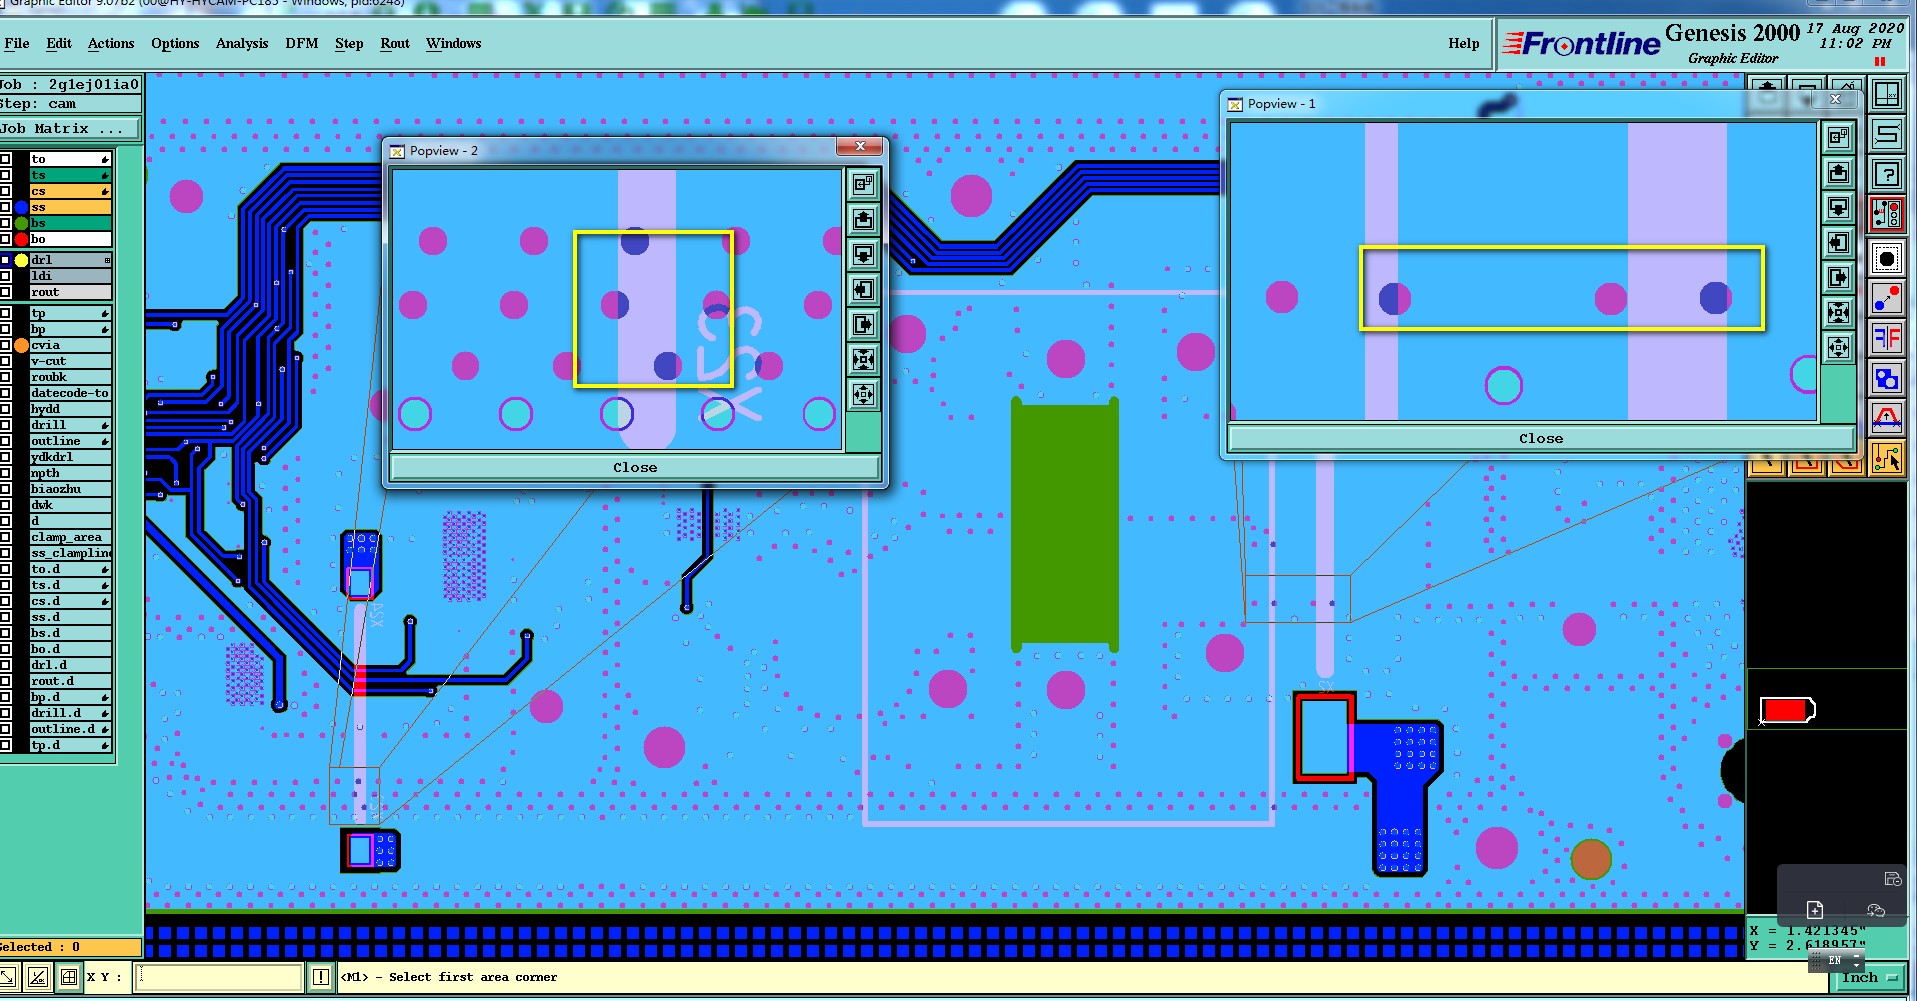
Task: Click the blue overlapping shapes icon
Action: point(1887,378)
